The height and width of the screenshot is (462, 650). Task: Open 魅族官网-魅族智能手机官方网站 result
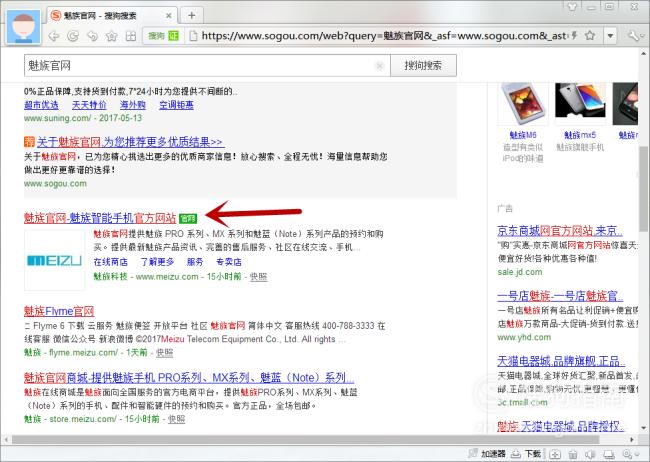100,218
